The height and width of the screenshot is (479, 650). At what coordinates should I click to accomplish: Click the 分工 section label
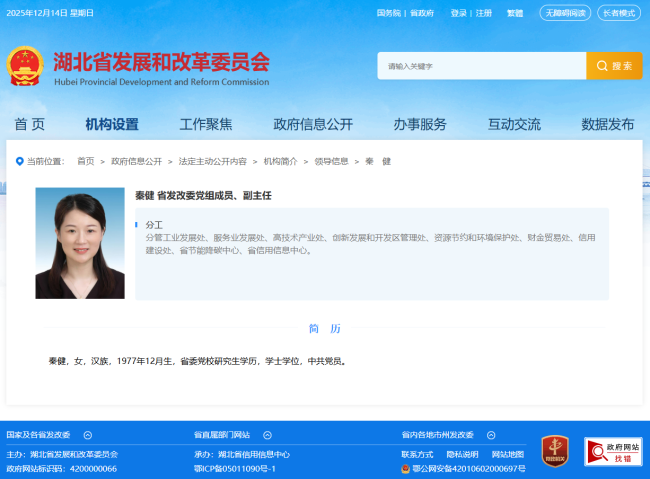(x=154, y=225)
